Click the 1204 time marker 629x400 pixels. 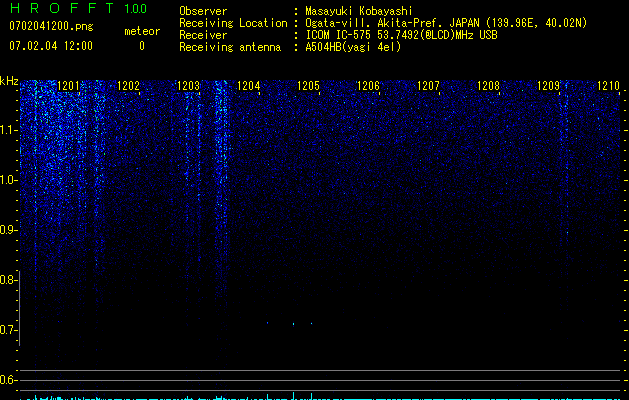click(x=249, y=86)
